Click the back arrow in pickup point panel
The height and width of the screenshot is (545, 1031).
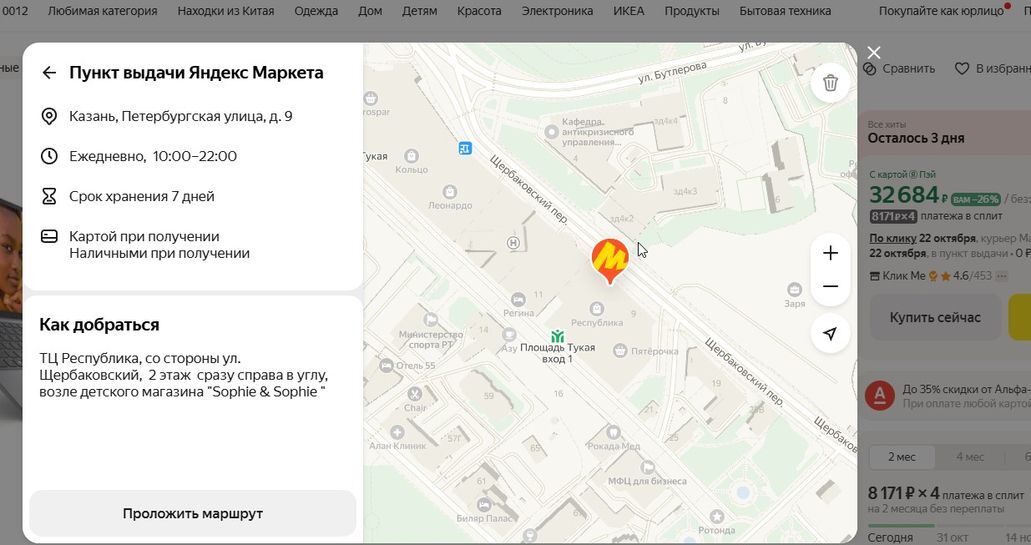click(49, 72)
